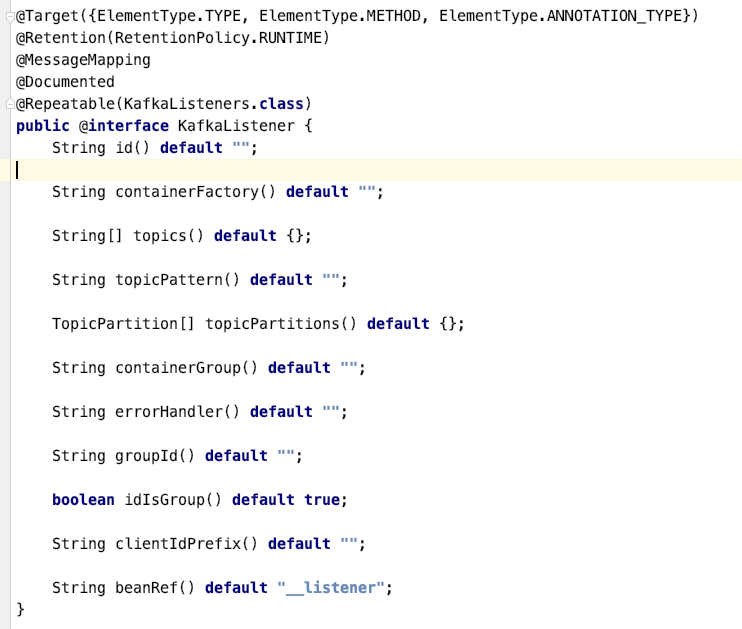Click beanRef() method name
This screenshot has width=742, height=629.
[x=155, y=588]
